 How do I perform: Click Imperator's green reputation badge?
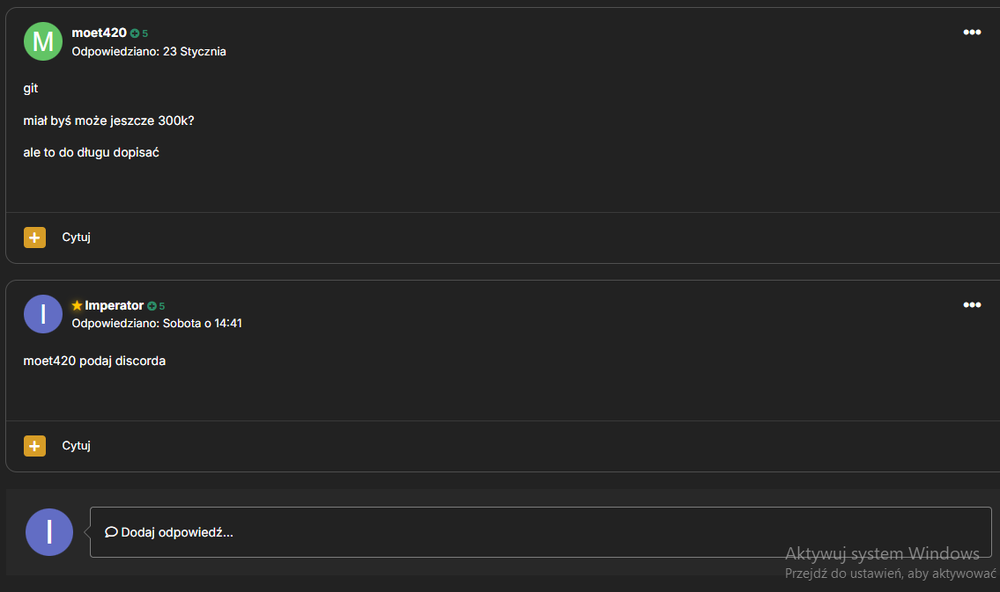point(156,306)
